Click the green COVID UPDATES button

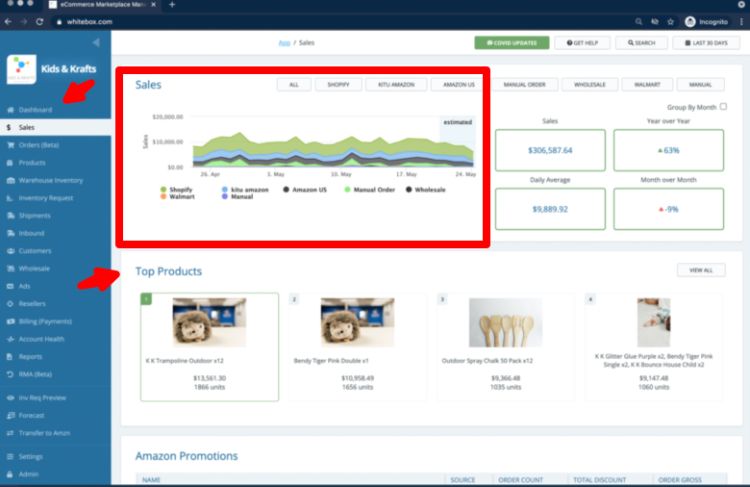click(512, 43)
